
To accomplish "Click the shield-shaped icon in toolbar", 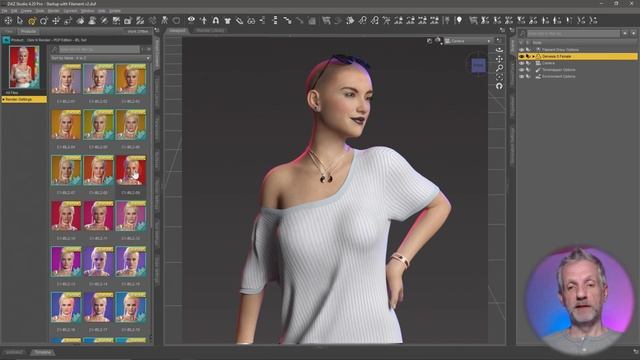I will (x=176, y=20).
